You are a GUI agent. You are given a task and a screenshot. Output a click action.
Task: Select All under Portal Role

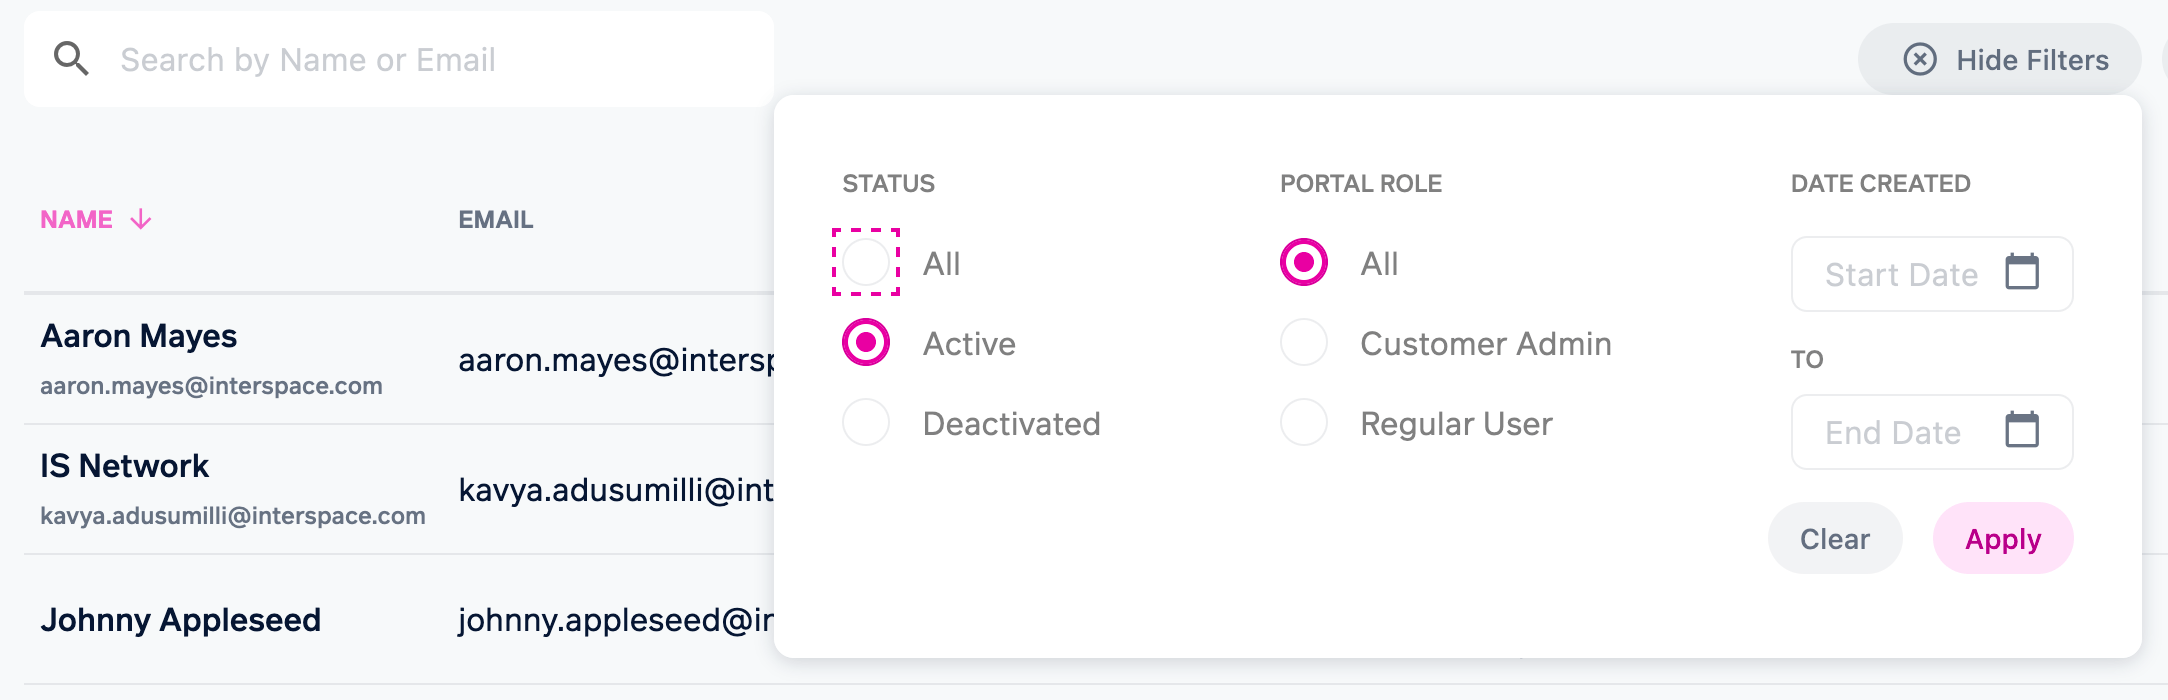pos(1304,263)
